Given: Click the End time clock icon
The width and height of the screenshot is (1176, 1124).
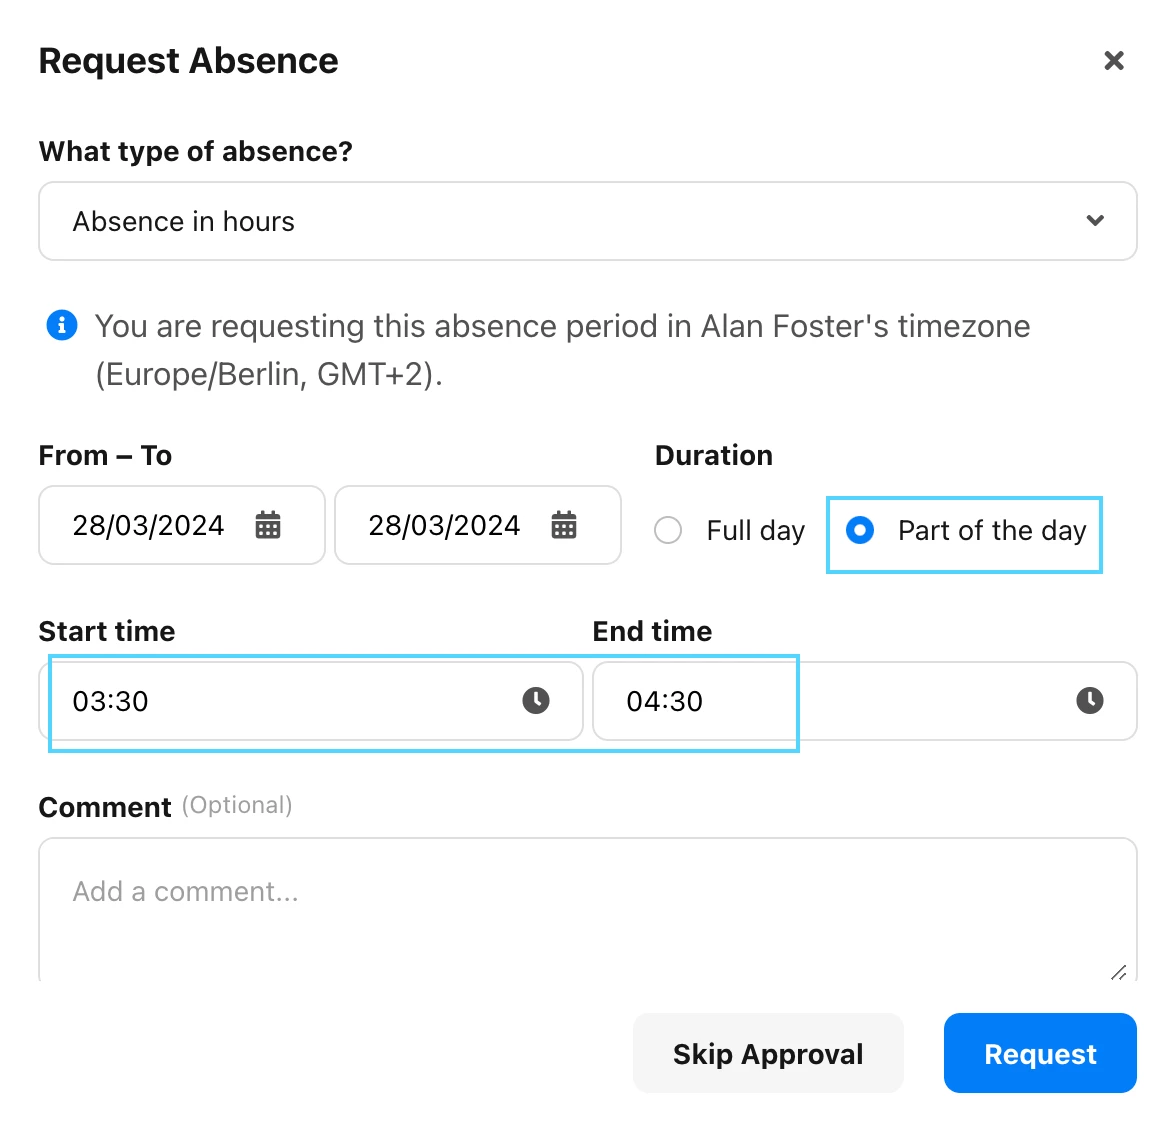Looking at the screenshot, I should tap(1090, 700).
